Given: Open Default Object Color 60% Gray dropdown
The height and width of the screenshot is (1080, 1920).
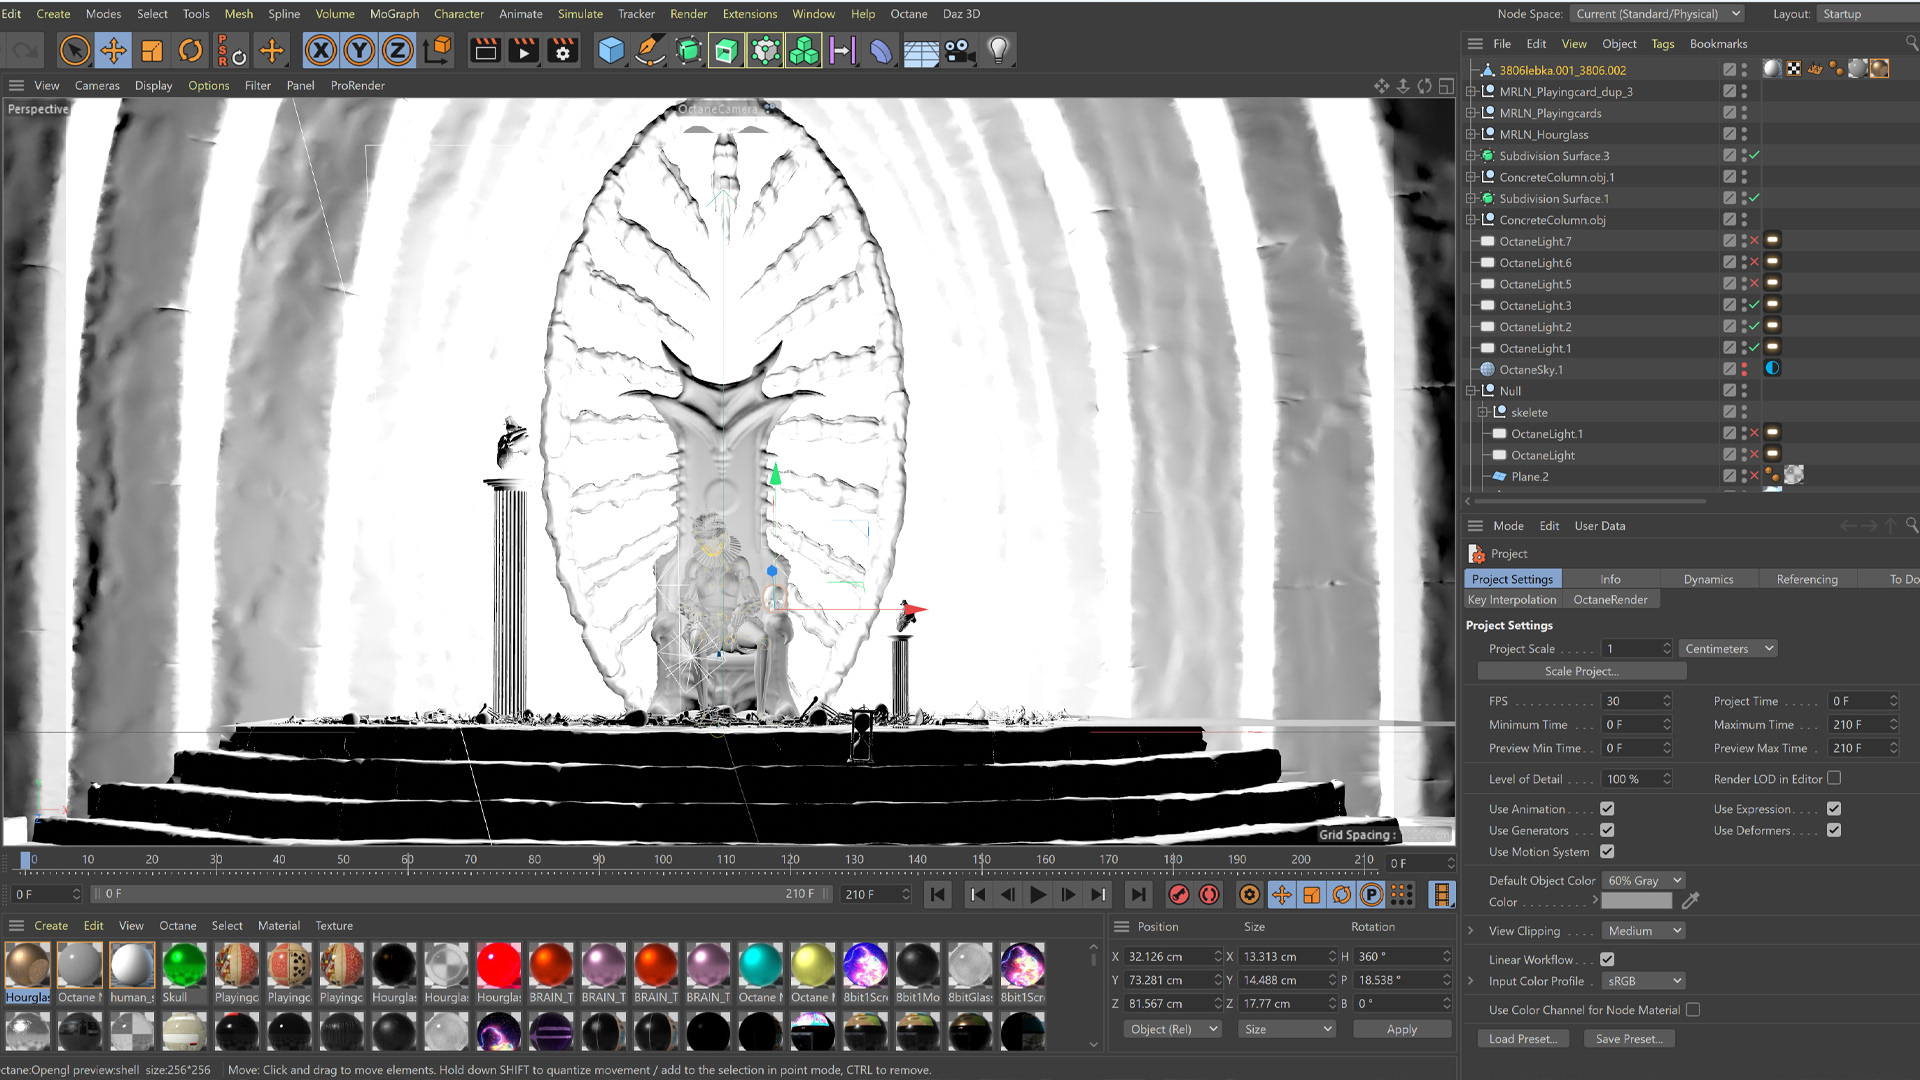Looking at the screenshot, I should pyautogui.click(x=1643, y=881).
